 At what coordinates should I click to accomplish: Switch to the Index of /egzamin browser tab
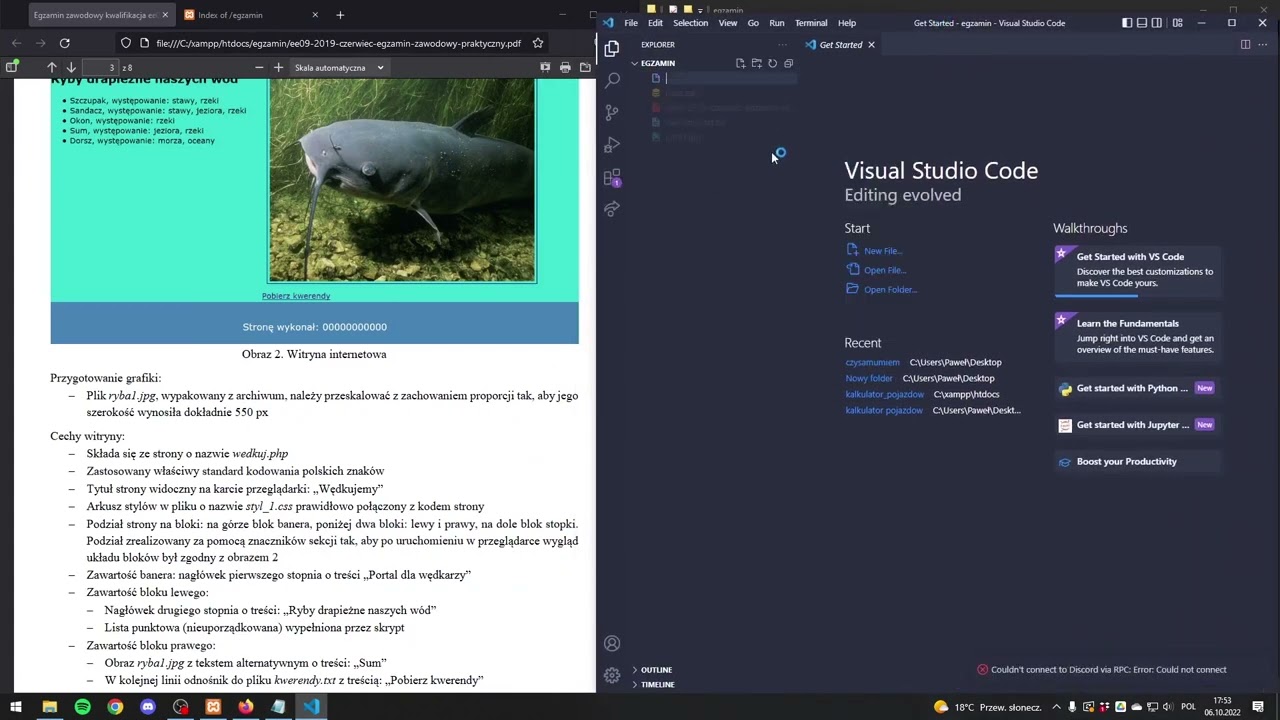coord(250,15)
